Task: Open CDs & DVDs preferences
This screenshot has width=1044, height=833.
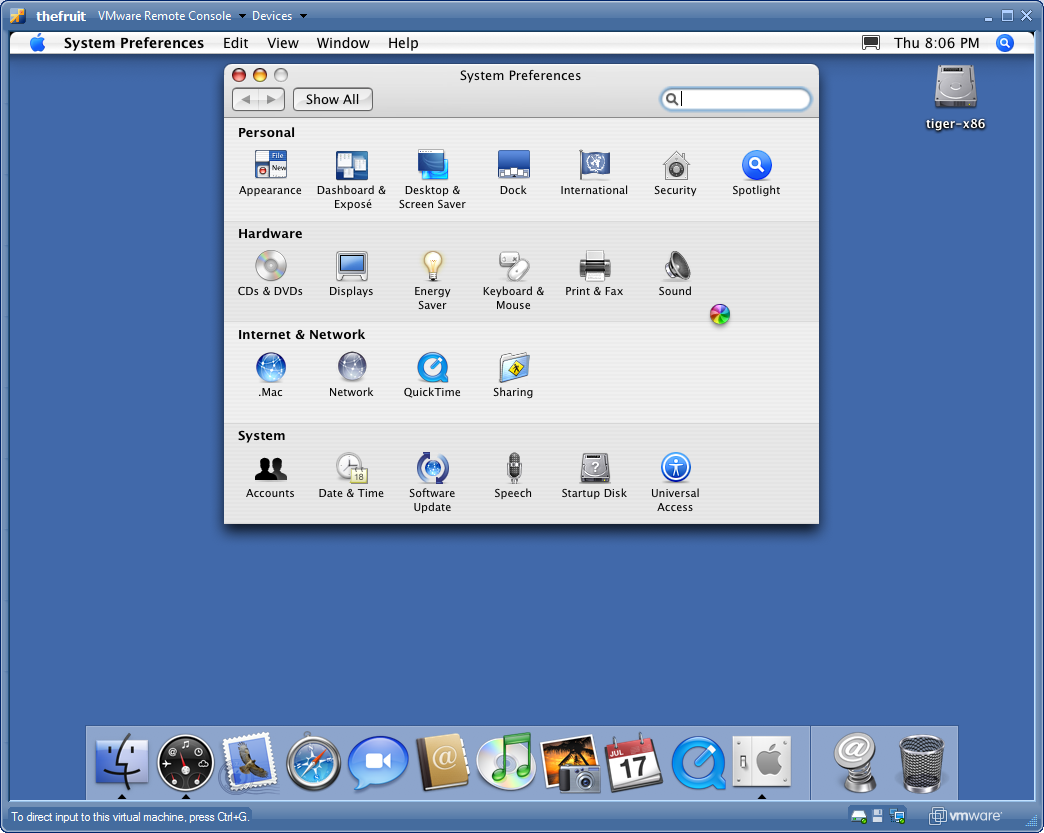Action: click(x=270, y=274)
